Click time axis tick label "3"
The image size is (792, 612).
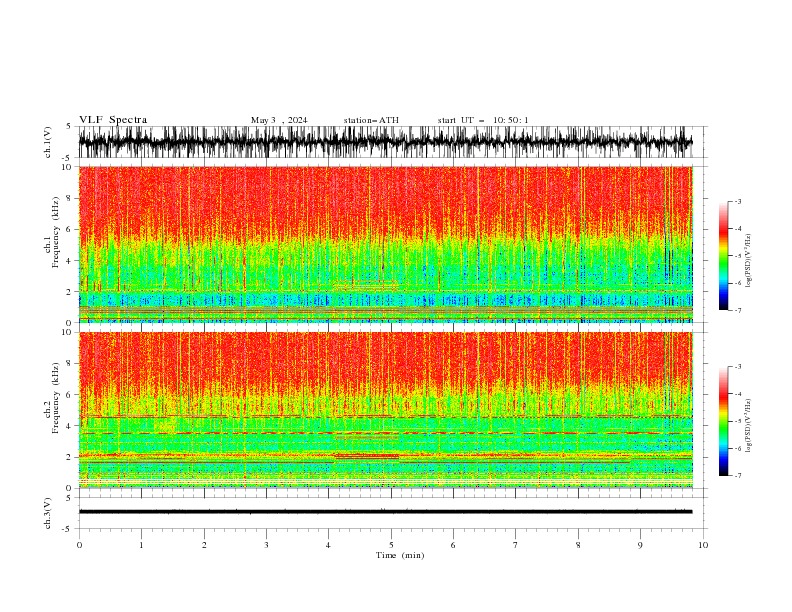coord(266,545)
